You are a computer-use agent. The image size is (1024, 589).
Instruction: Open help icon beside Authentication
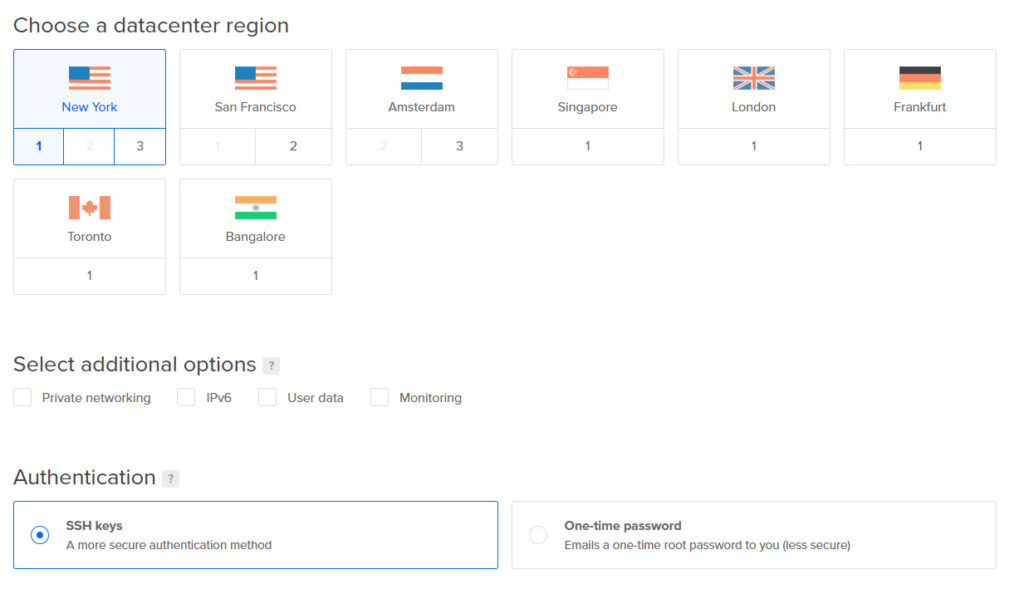(171, 479)
